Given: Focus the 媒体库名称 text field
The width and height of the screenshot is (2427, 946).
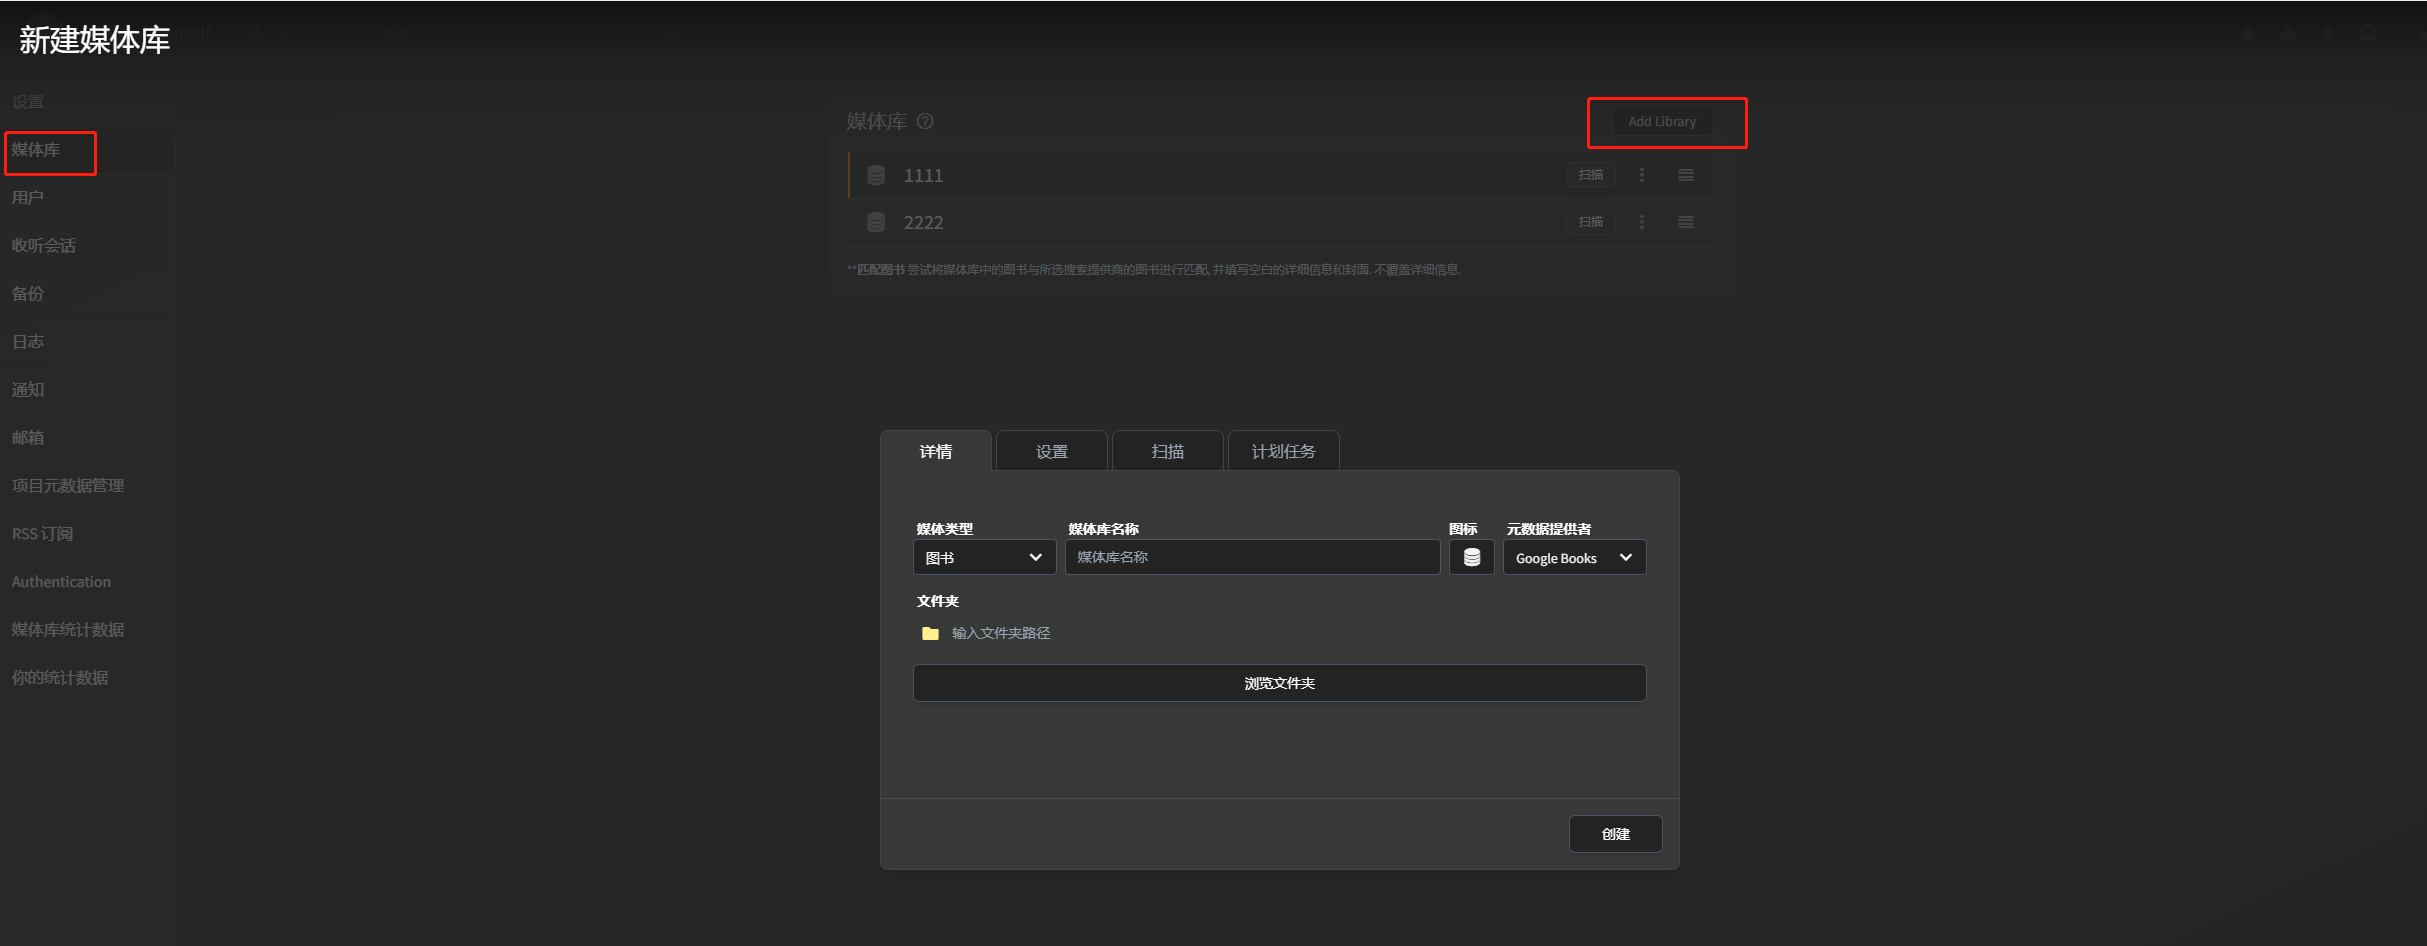Looking at the screenshot, I should [1252, 558].
